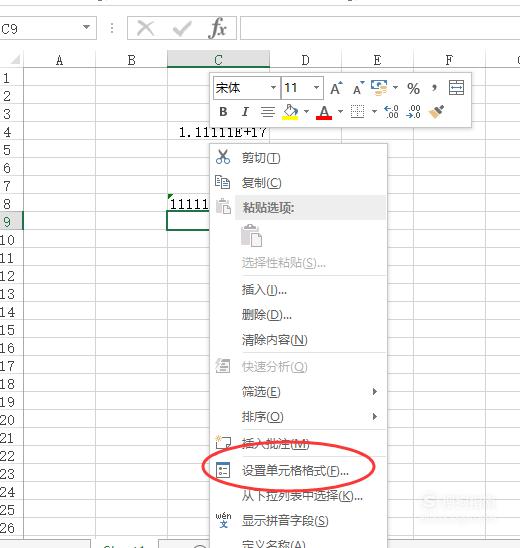
Task: Click the borders icon in mini toolbar
Action: pyautogui.click(x=358, y=112)
